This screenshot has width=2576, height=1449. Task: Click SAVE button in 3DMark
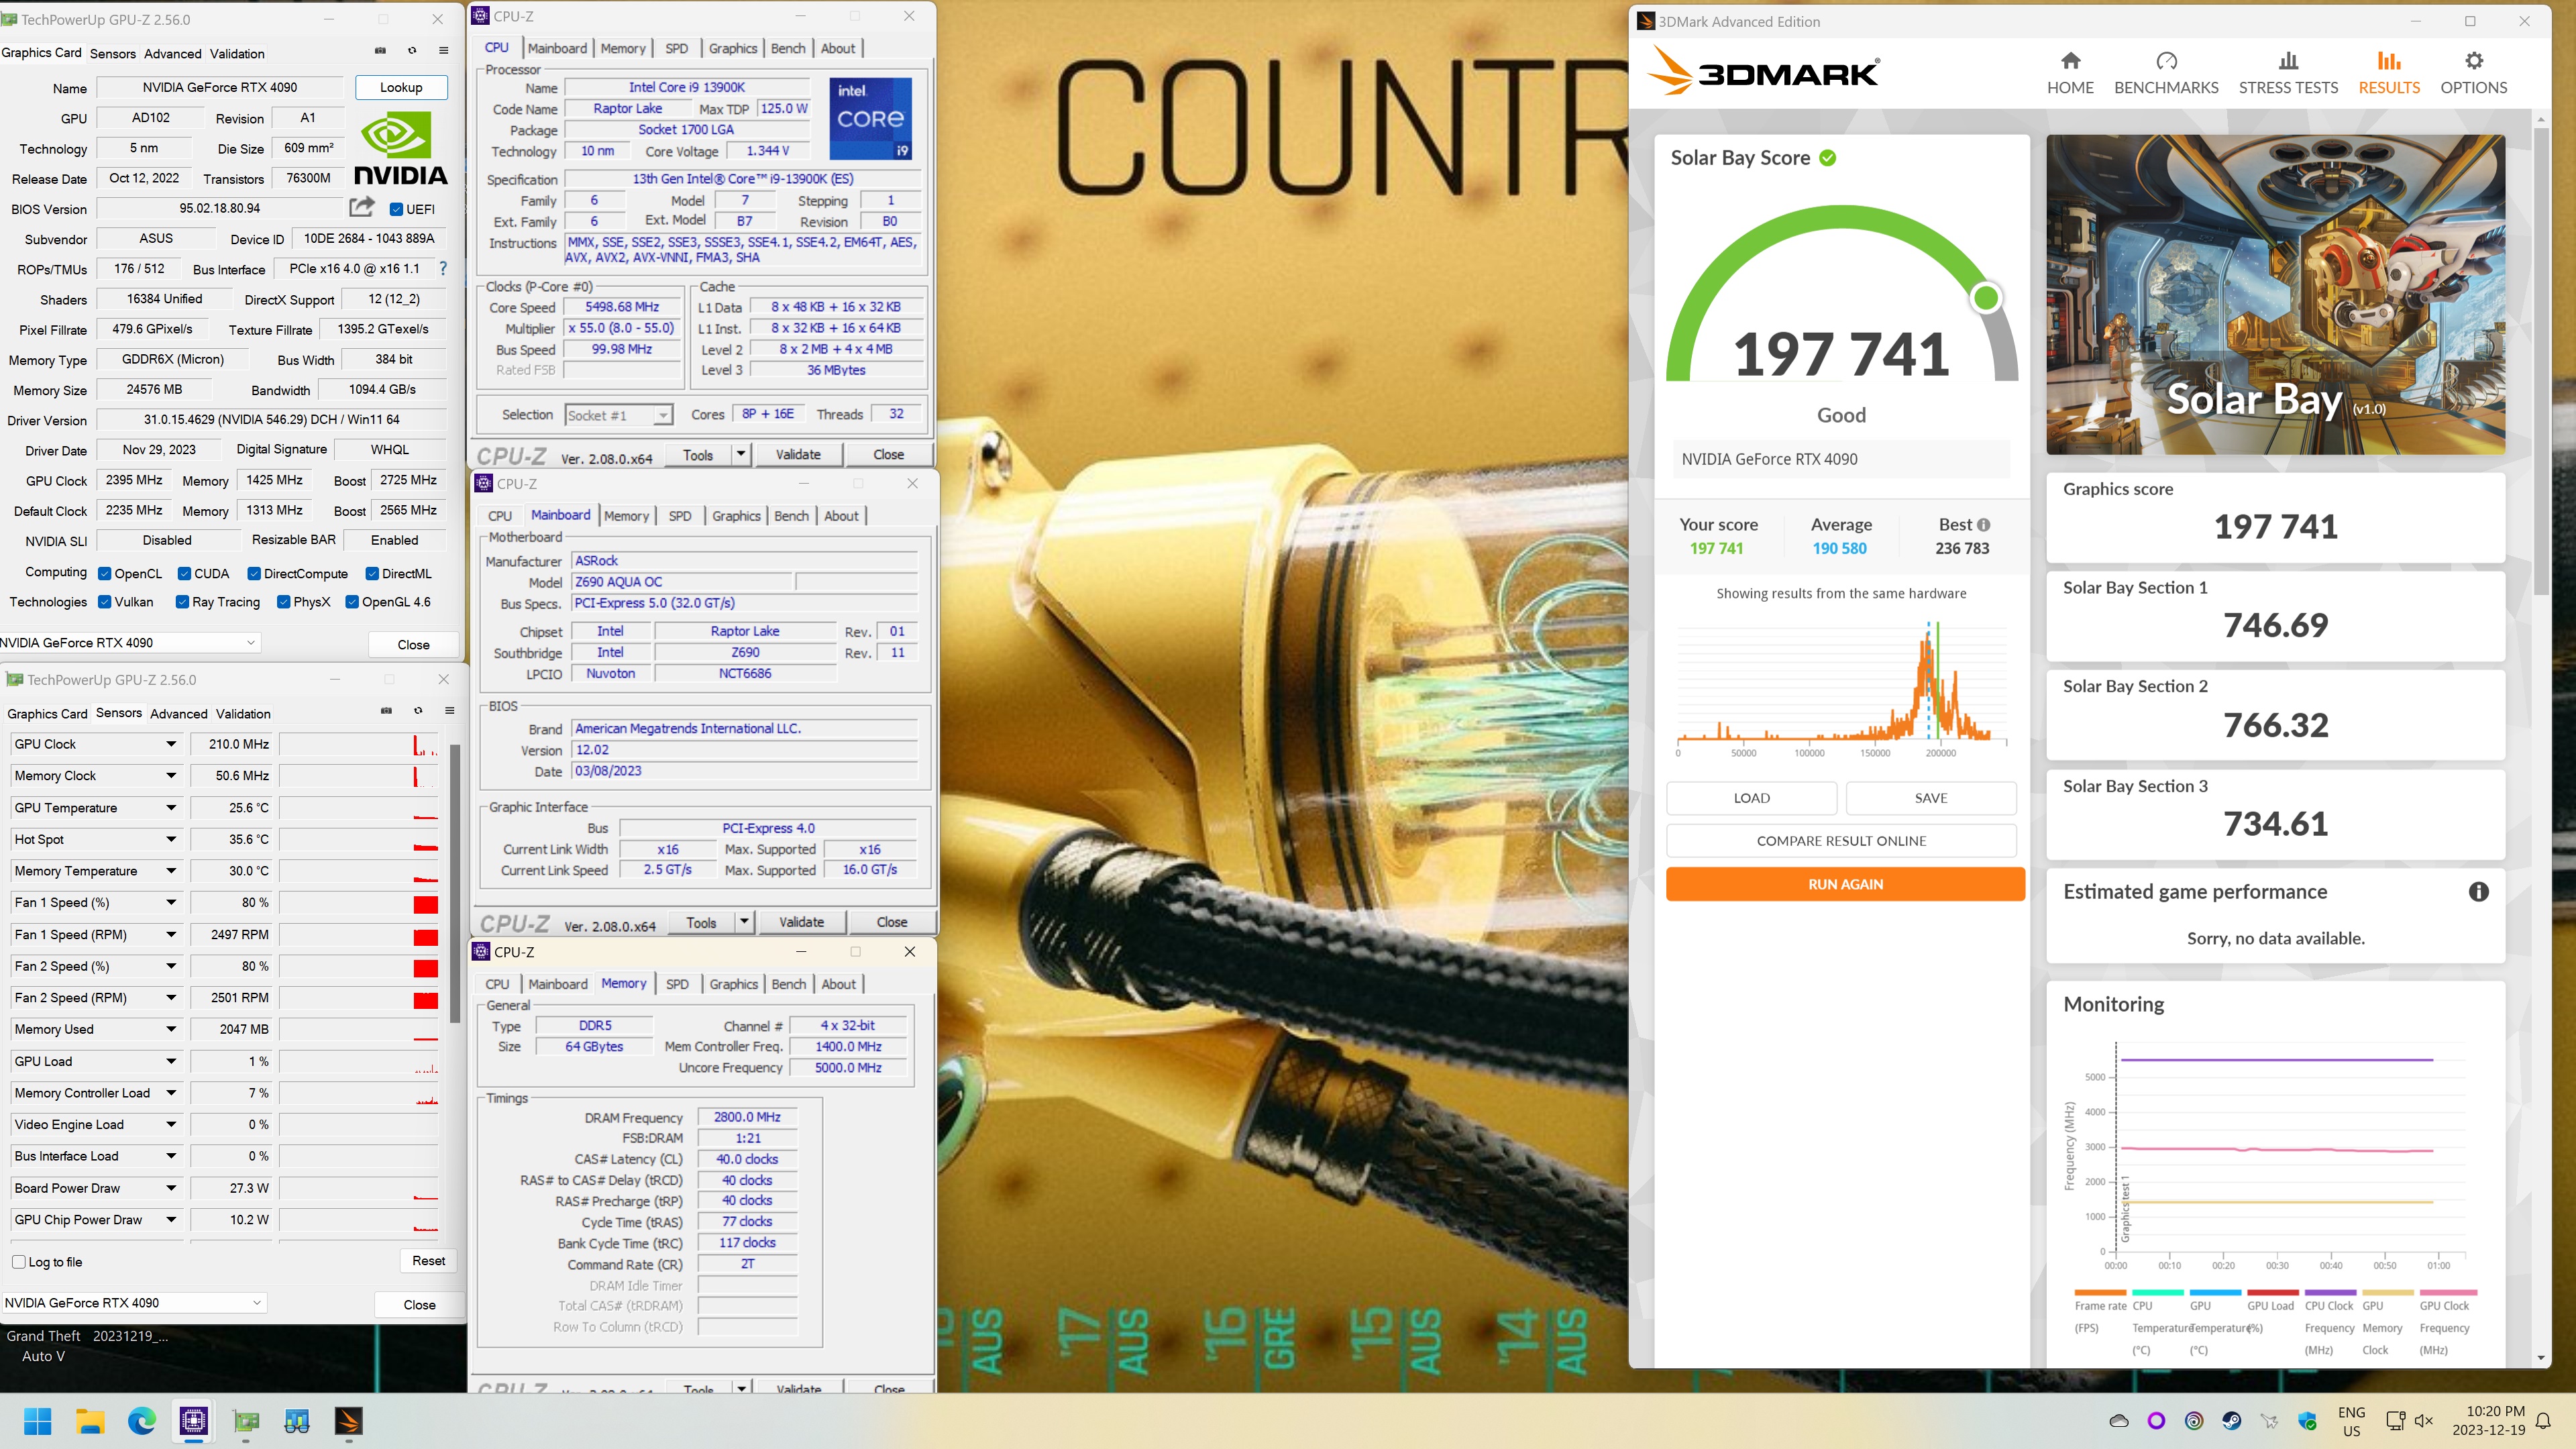click(1931, 798)
